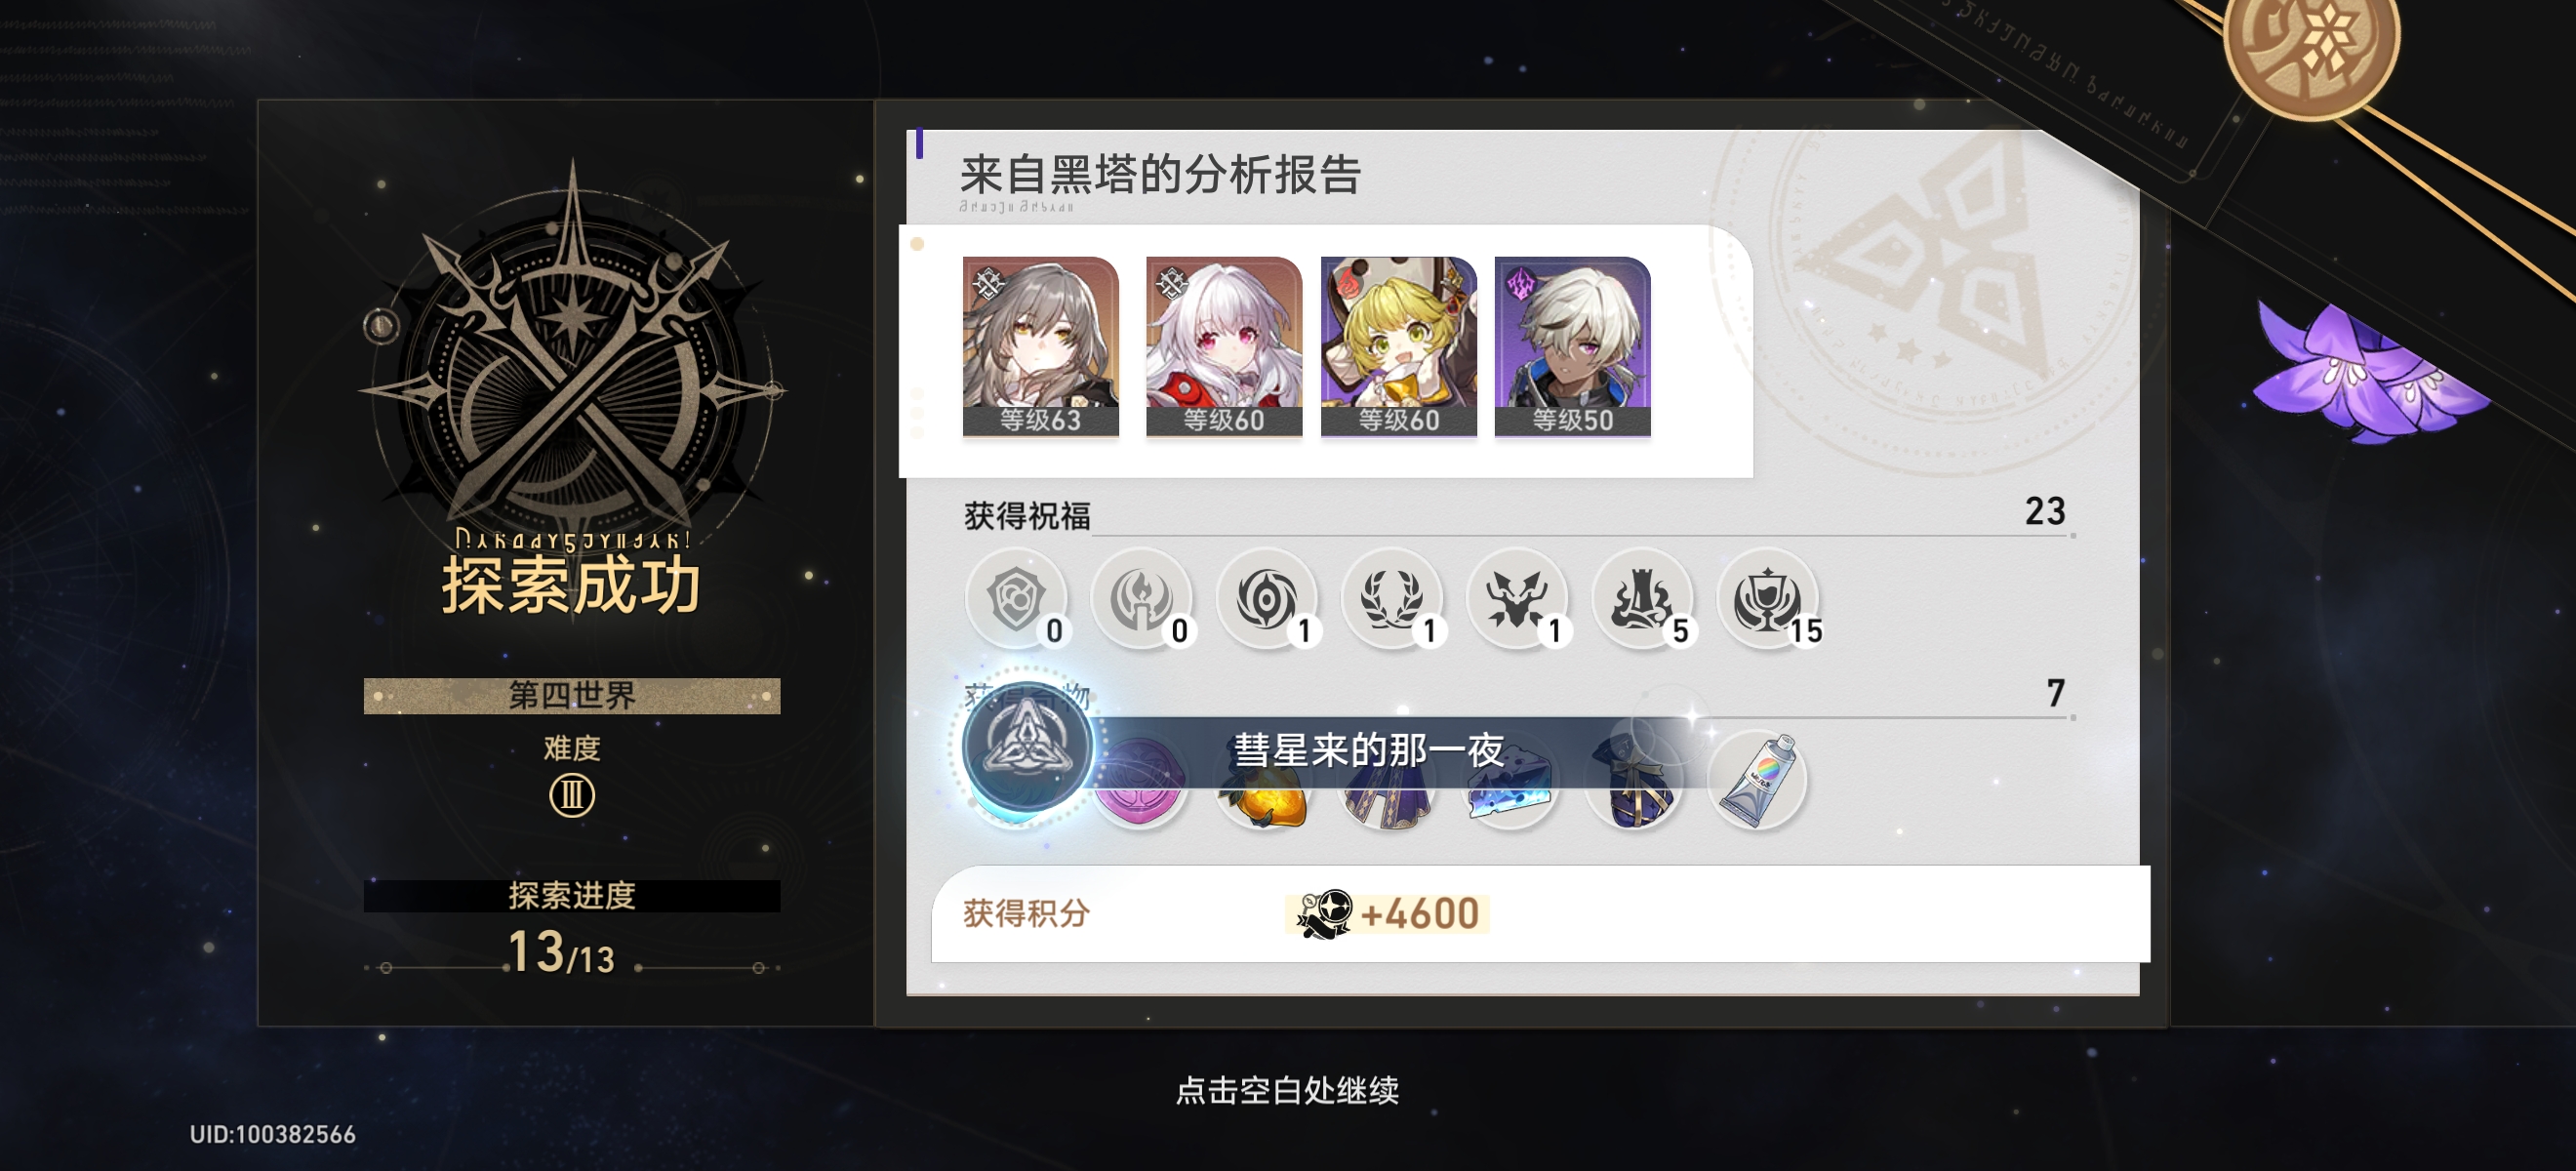Open the level 63 character portrait
Screen dimensions: 2576x1171
pos(1040,346)
